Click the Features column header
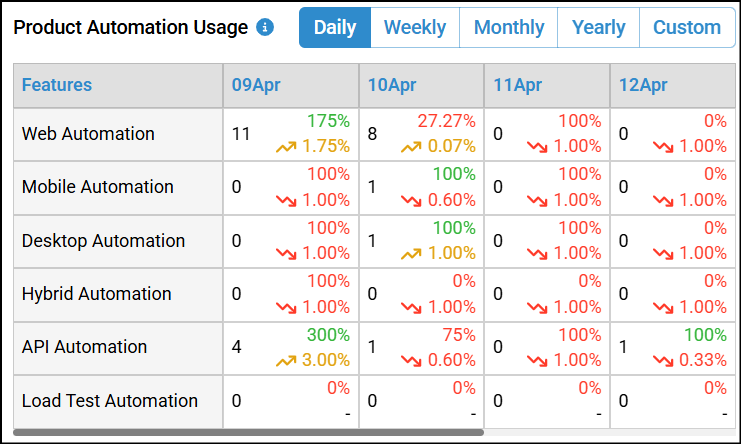The width and height of the screenshot is (741, 444). tap(57, 86)
